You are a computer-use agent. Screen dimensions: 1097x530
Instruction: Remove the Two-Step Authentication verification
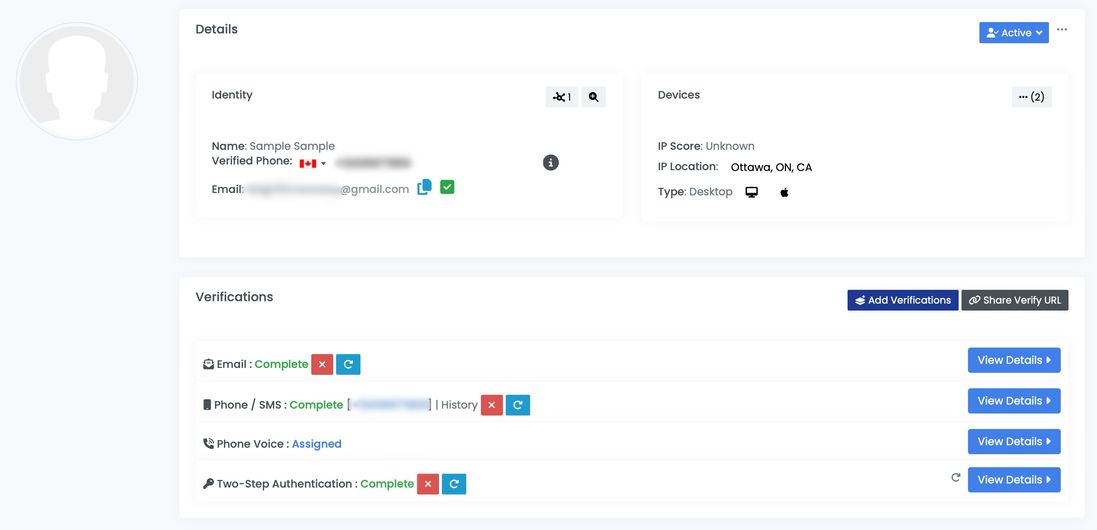[428, 484]
